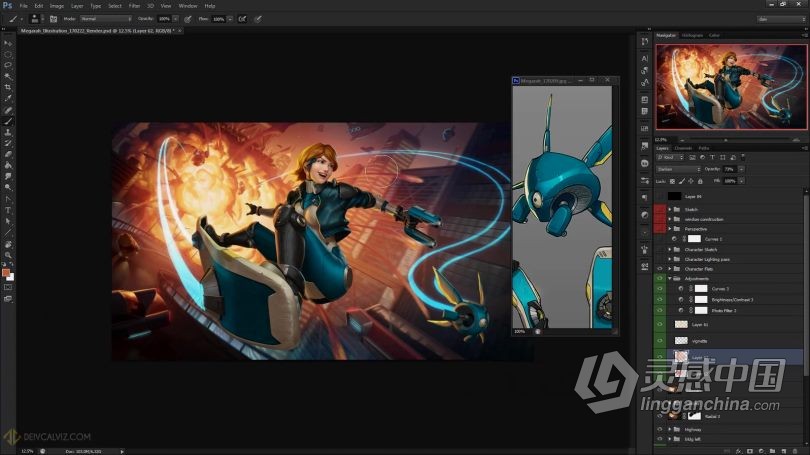Screen dimensions: 810x455
Task: Select the Eyedropper tool
Action: (x=8, y=98)
